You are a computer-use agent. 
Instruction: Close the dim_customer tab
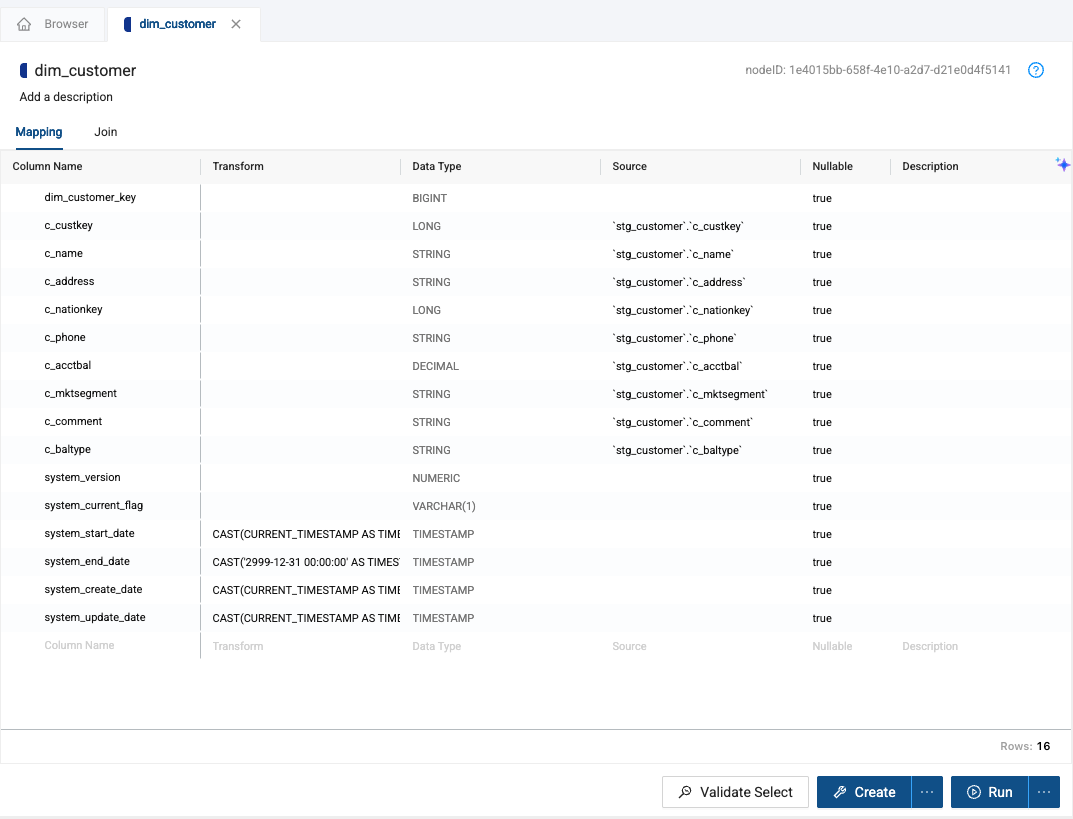click(236, 24)
